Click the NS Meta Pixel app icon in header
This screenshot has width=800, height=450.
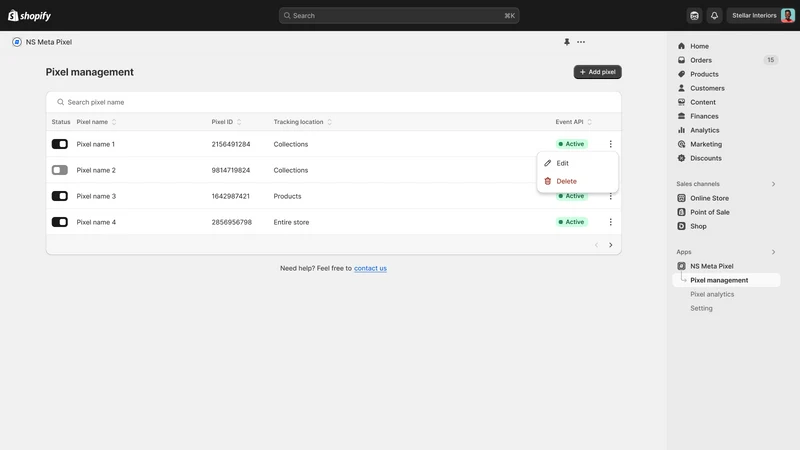click(x=17, y=42)
